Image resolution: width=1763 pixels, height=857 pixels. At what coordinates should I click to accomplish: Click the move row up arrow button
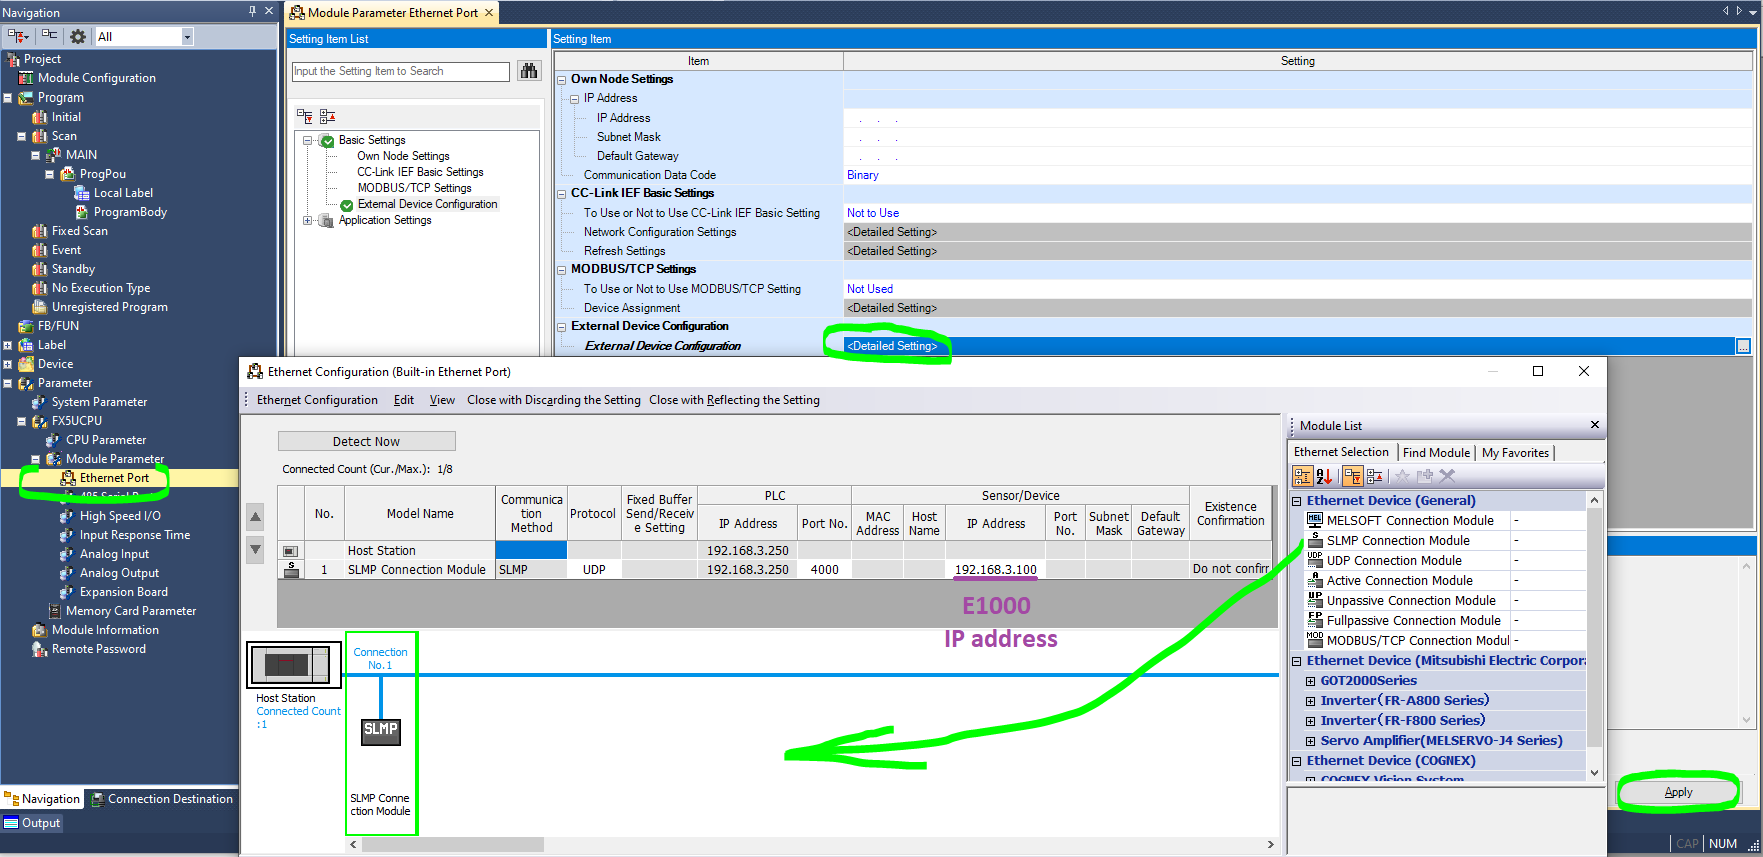coord(256,517)
